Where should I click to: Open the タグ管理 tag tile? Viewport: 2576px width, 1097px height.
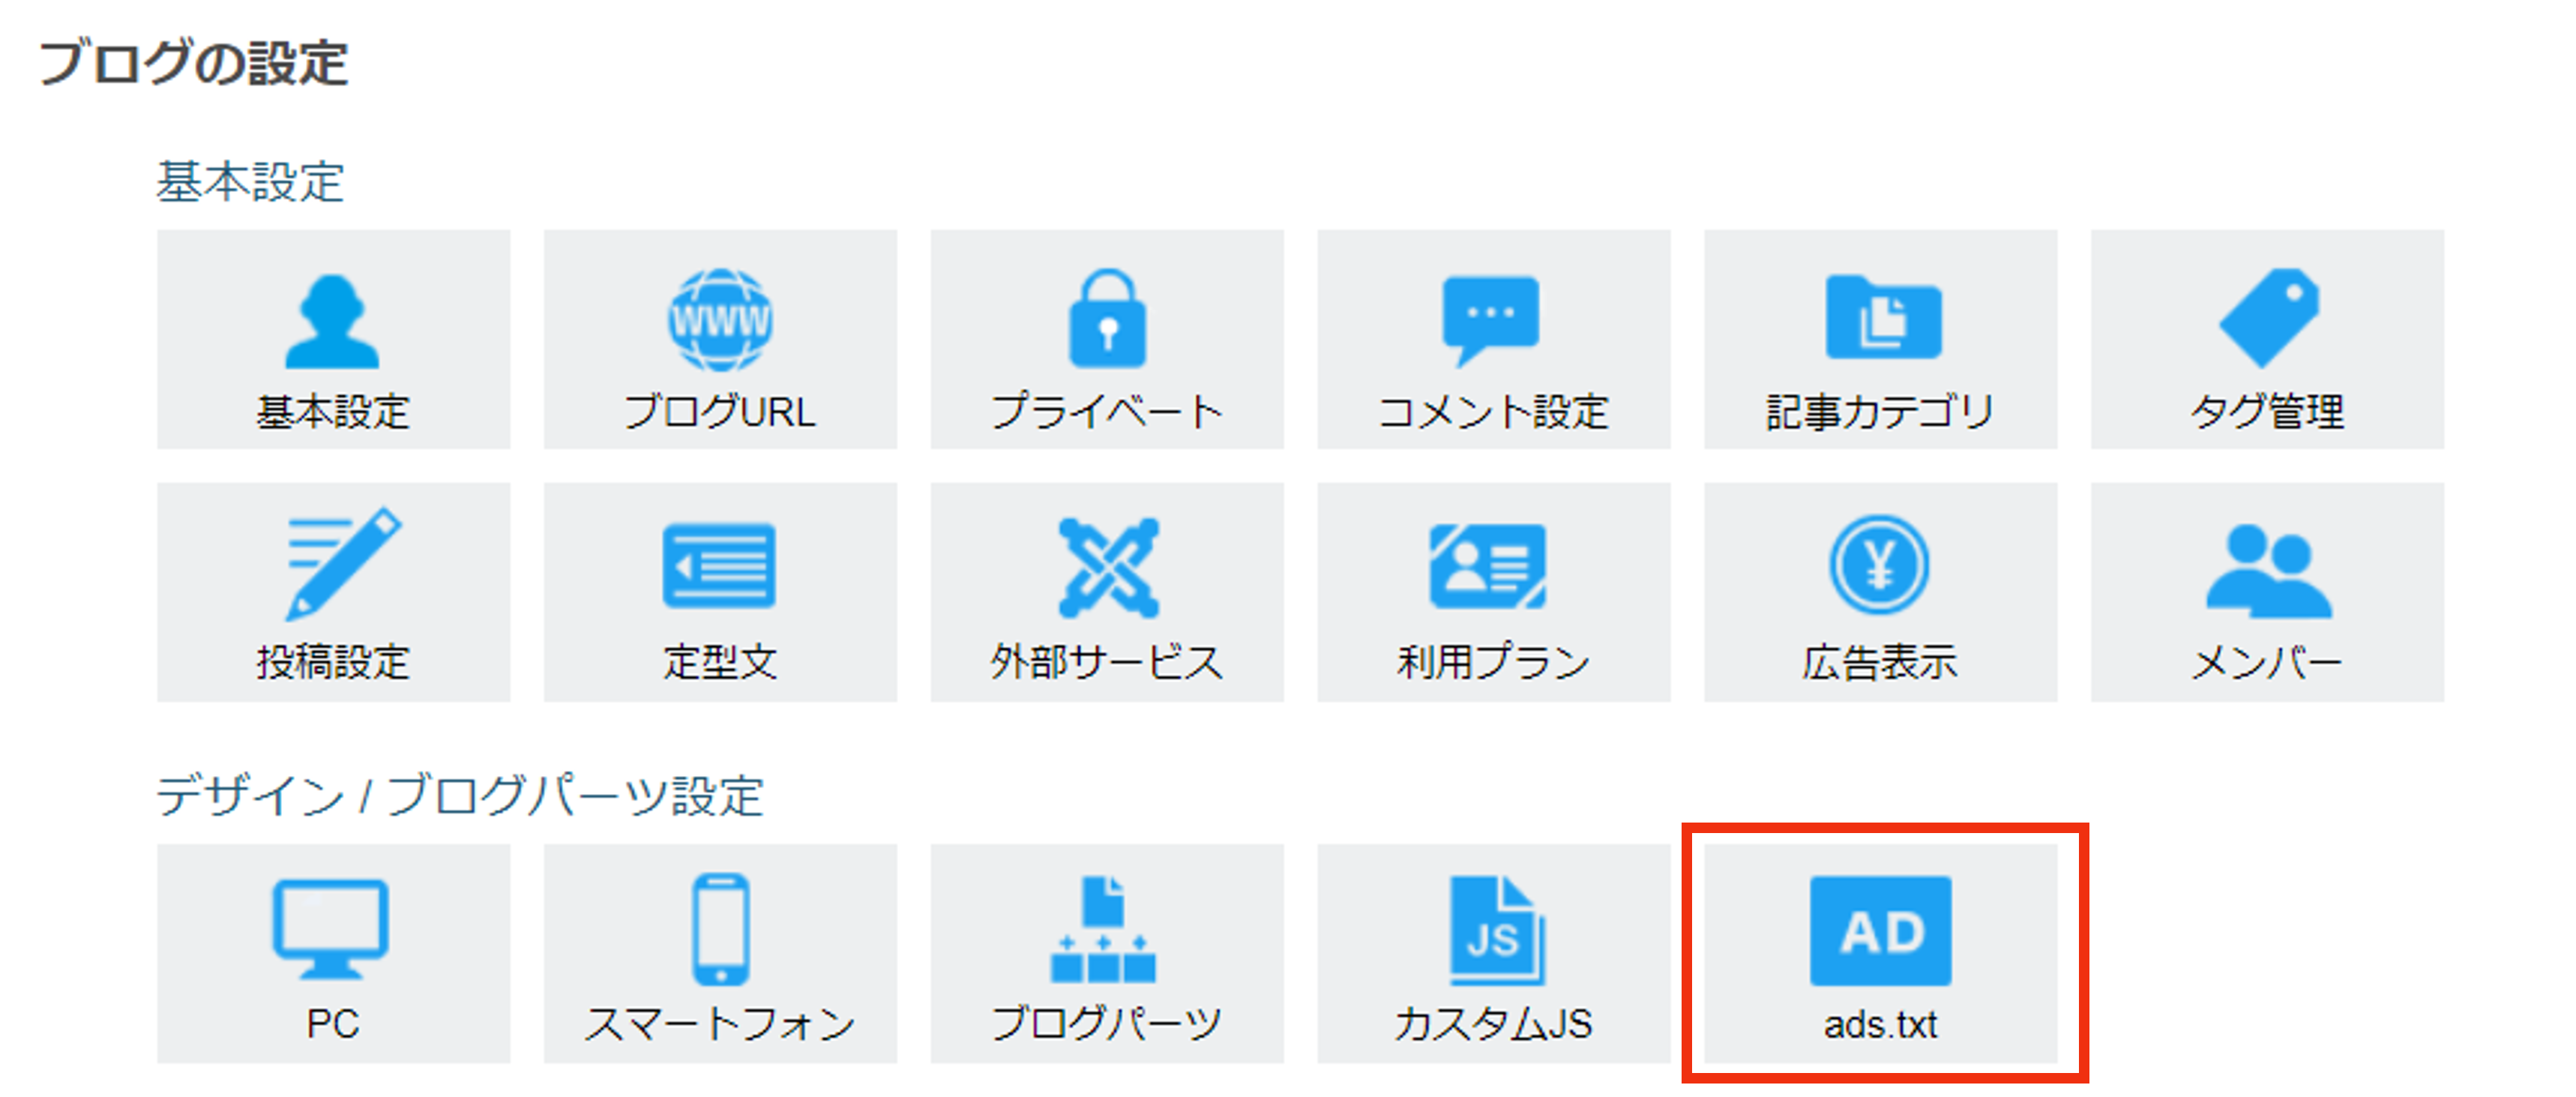[2268, 339]
